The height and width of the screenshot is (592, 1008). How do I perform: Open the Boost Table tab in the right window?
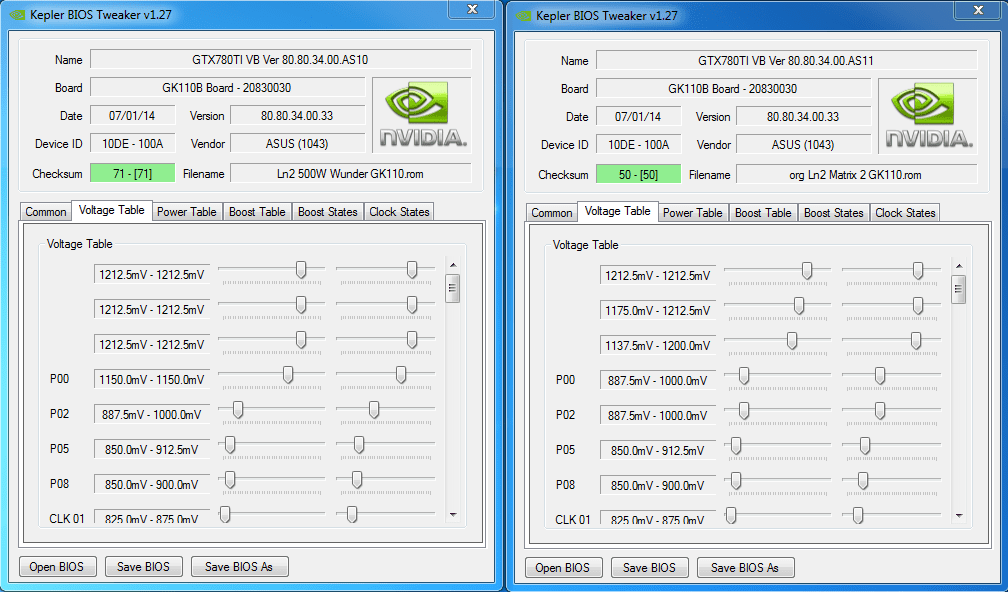tap(763, 213)
